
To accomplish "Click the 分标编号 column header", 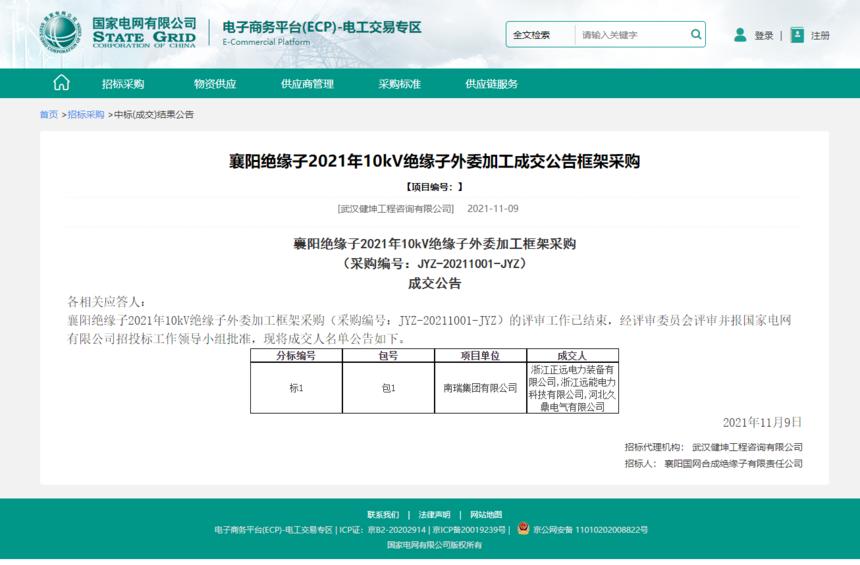I will pyautogui.click(x=296, y=355).
